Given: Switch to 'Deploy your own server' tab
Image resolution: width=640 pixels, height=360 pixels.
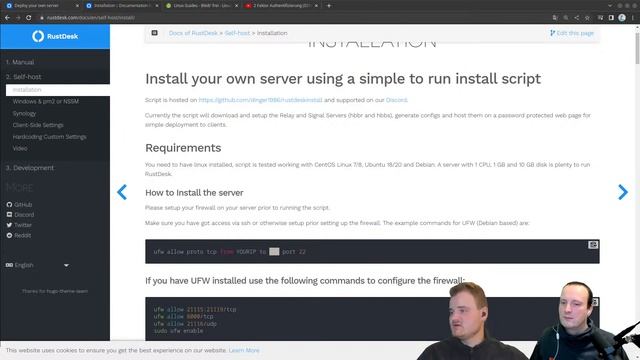Looking at the screenshot, I should [x=41, y=6].
